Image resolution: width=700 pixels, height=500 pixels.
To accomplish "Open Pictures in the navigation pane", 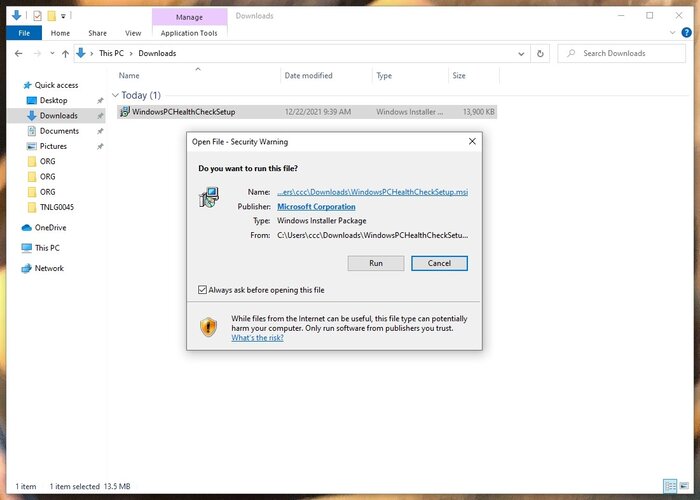I will pyautogui.click(x=53, y=146).
